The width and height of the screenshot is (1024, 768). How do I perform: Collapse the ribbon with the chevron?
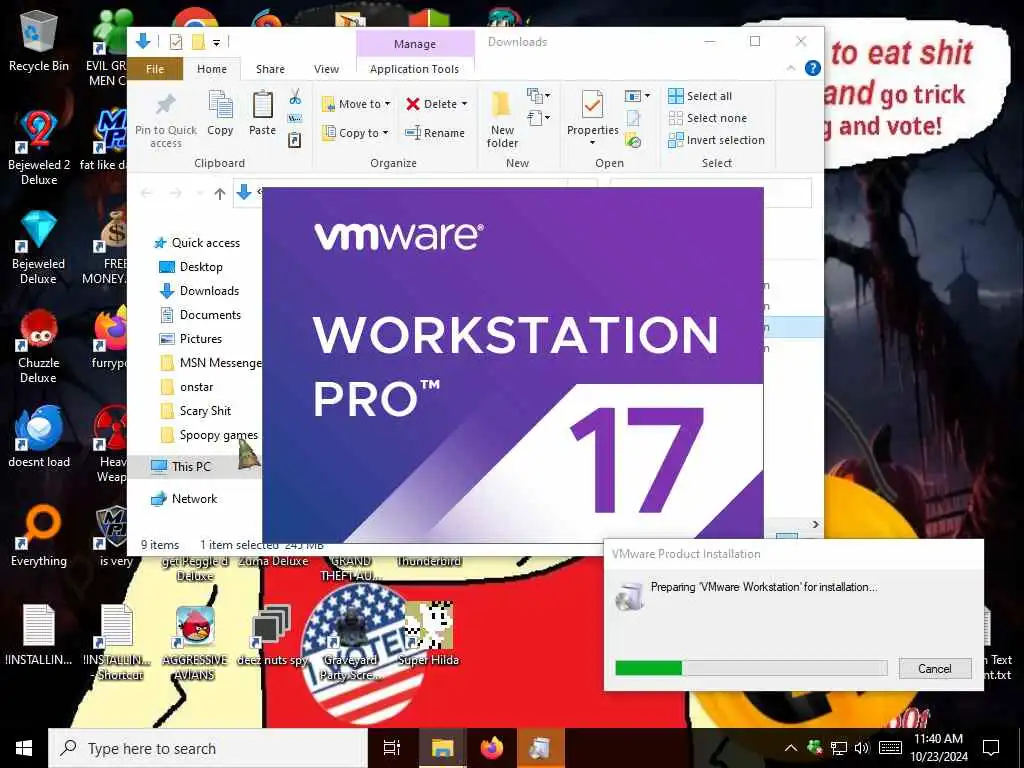[791, 68]
